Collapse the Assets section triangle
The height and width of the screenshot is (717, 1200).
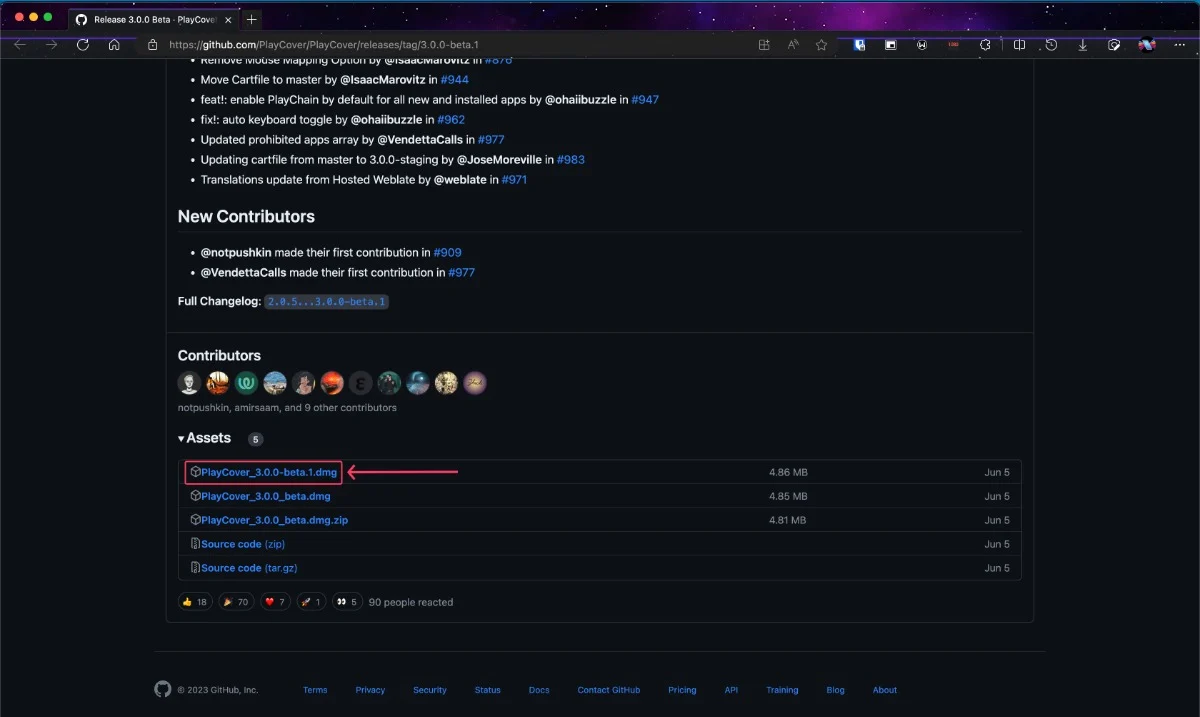pos(181,438)
